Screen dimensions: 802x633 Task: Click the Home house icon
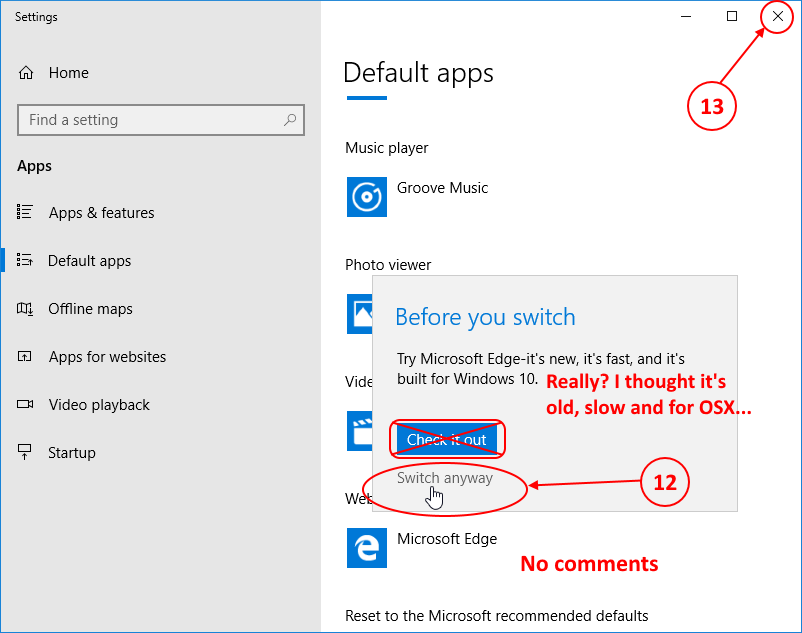(26, 73)
